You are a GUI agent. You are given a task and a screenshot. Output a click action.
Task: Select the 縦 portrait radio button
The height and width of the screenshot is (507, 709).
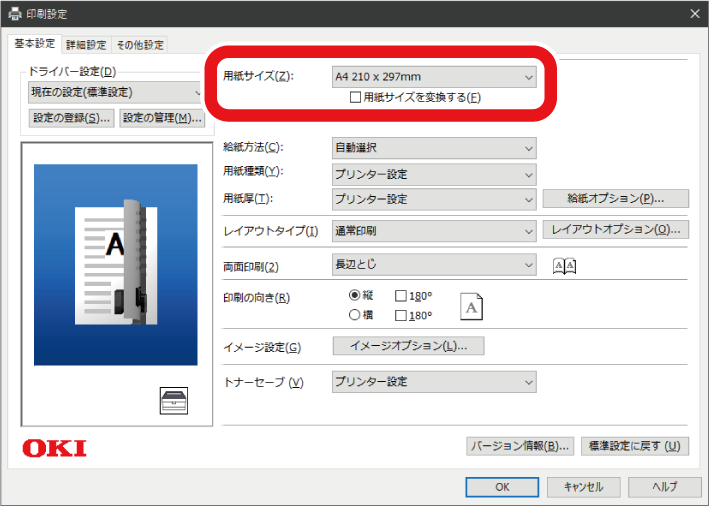tap(355, 296)
